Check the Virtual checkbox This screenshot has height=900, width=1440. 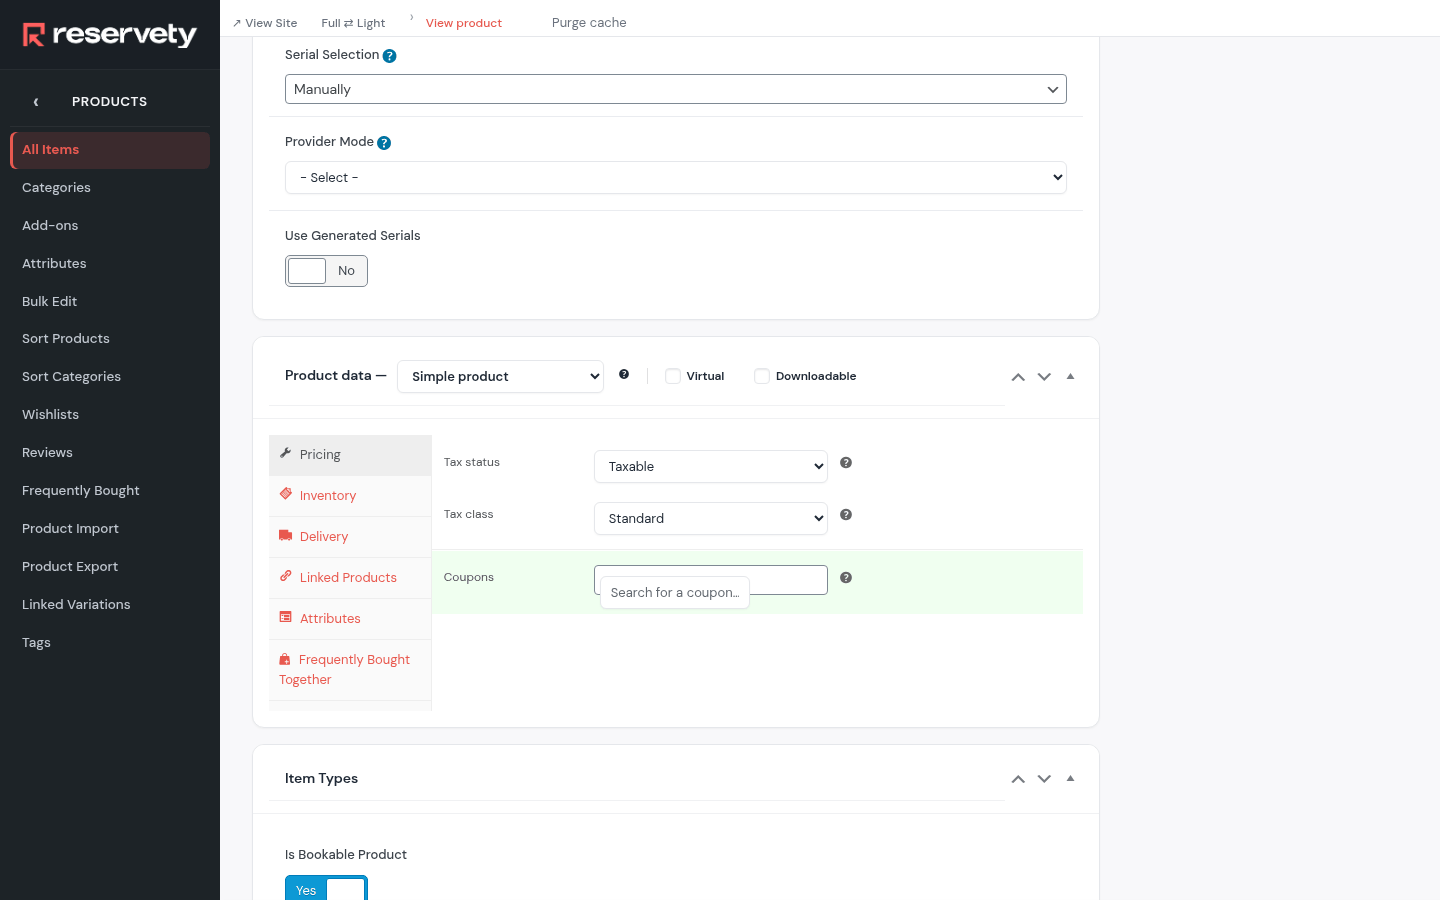point(673,376)
